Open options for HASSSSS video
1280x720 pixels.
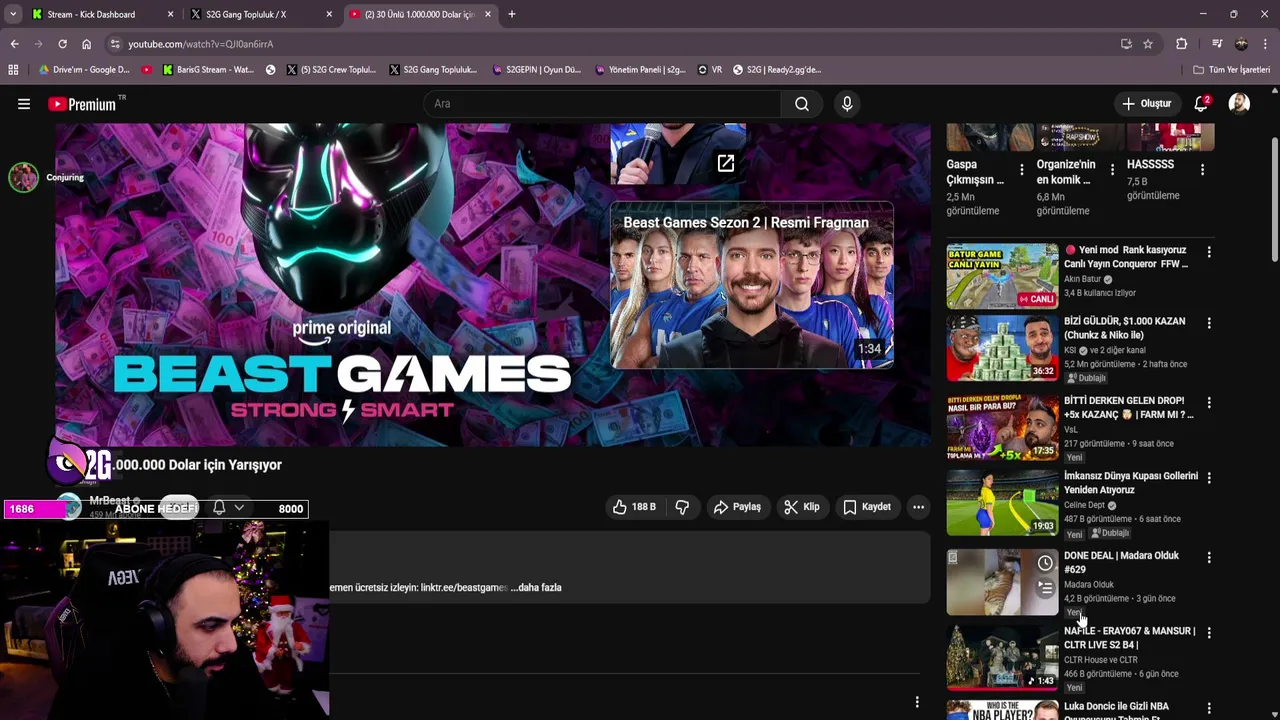pyautogui.click(x=1202, y=170)
